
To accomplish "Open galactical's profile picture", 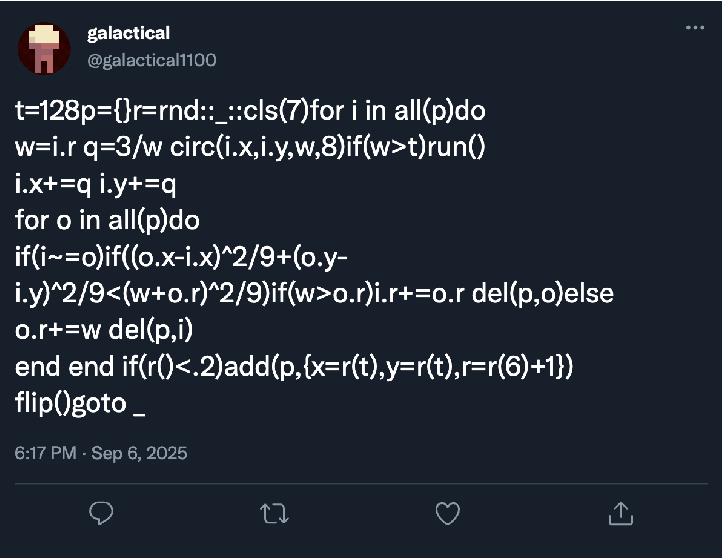I will [43, 48].
